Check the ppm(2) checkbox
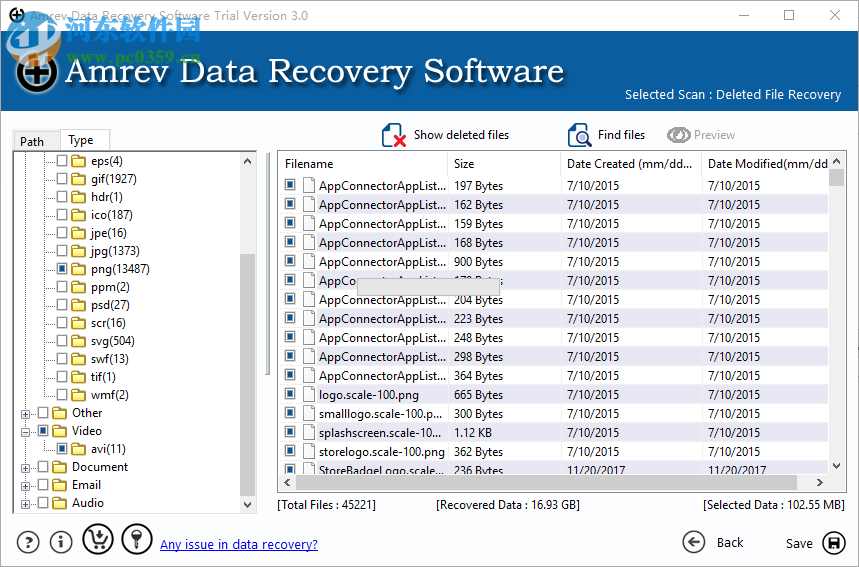The image size is (859, 567). click(x=62, y=287)
